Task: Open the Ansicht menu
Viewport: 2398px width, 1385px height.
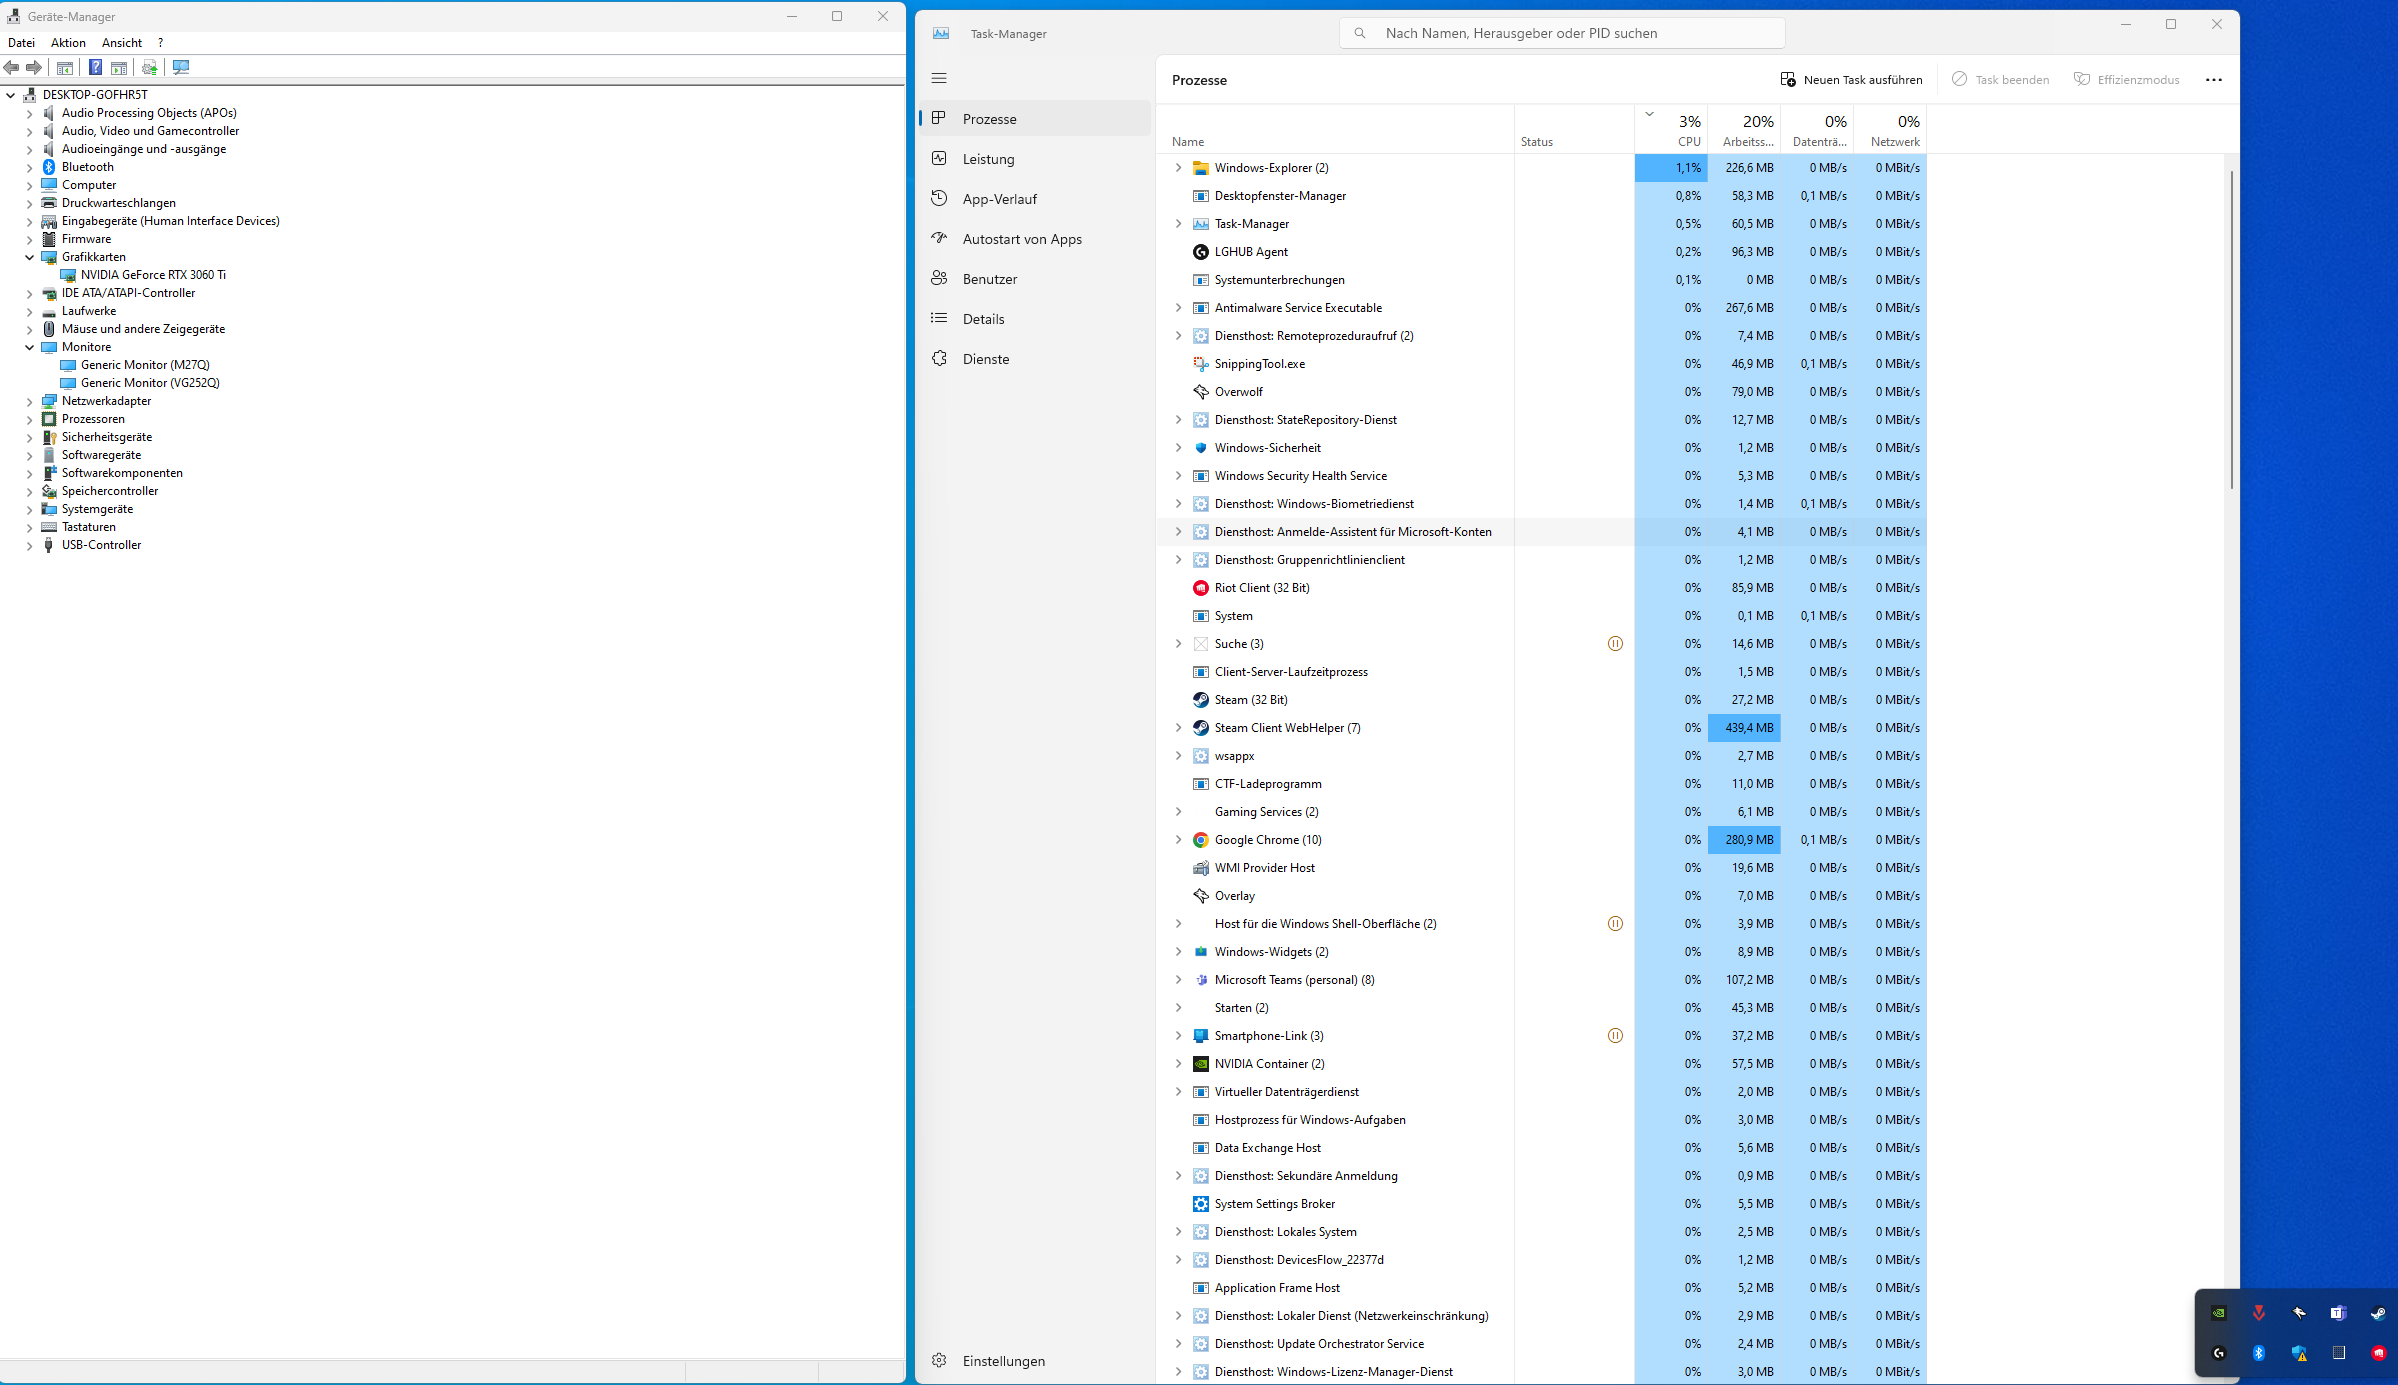Action: click(122, 43)
